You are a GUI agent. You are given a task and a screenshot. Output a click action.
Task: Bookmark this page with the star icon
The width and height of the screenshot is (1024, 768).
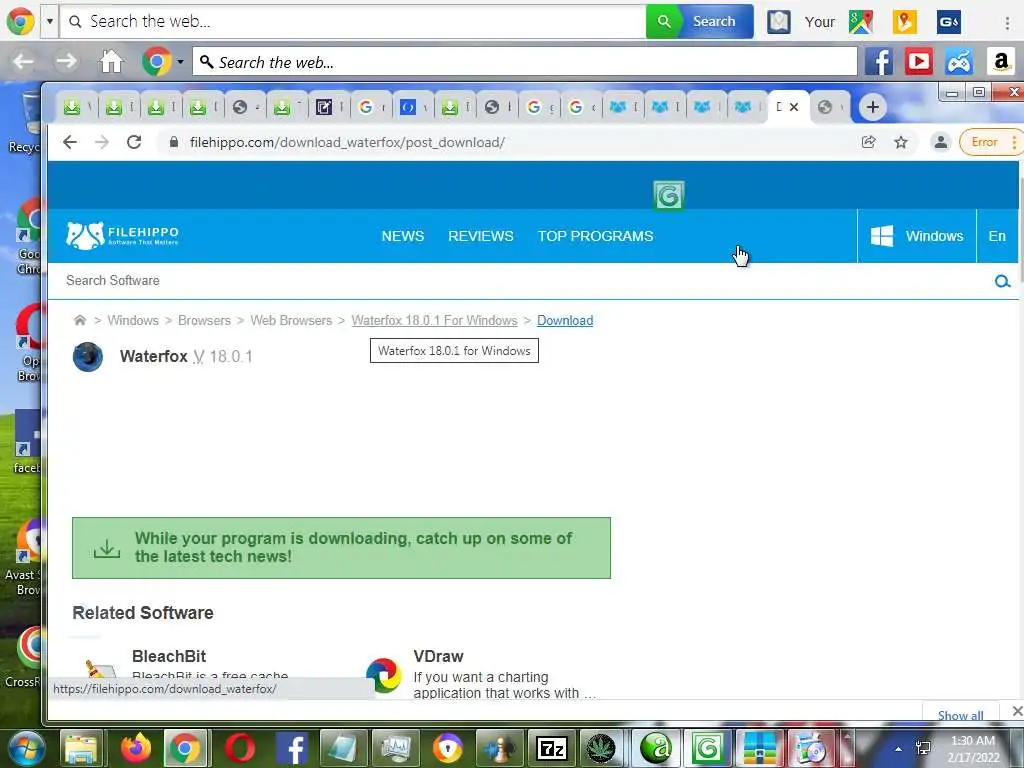point(901,142)
